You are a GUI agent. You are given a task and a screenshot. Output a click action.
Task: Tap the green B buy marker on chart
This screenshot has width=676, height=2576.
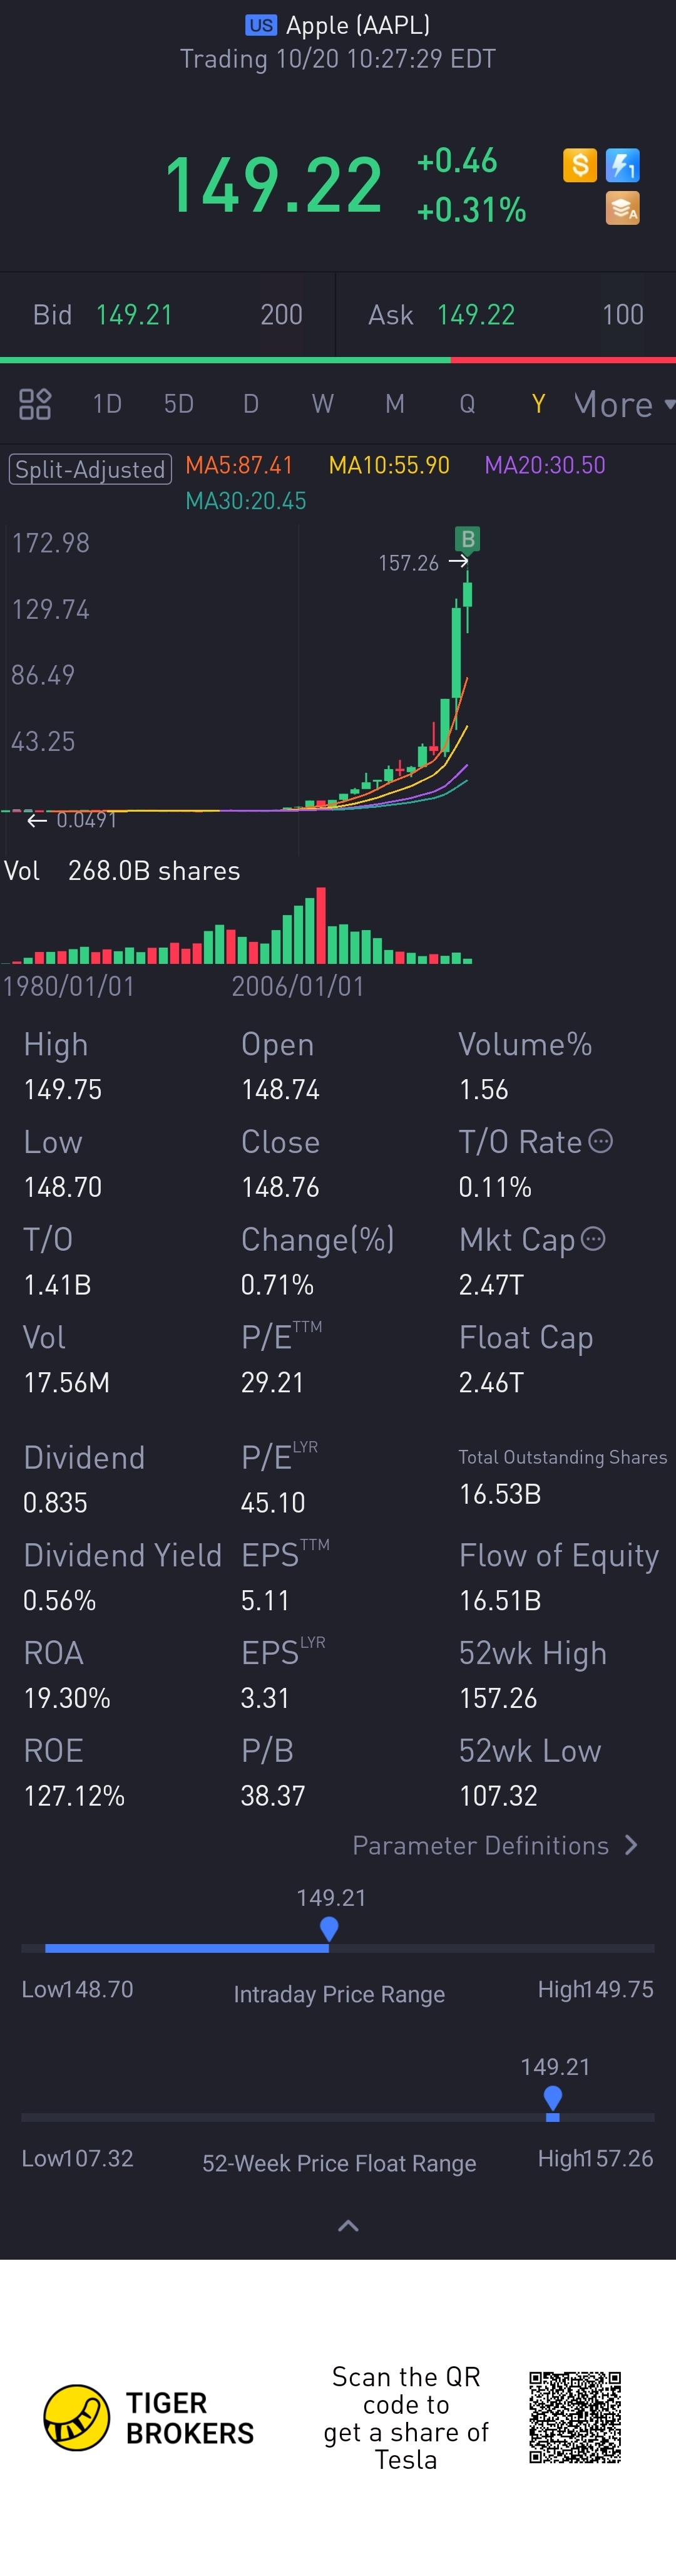[x=467, y=539]
